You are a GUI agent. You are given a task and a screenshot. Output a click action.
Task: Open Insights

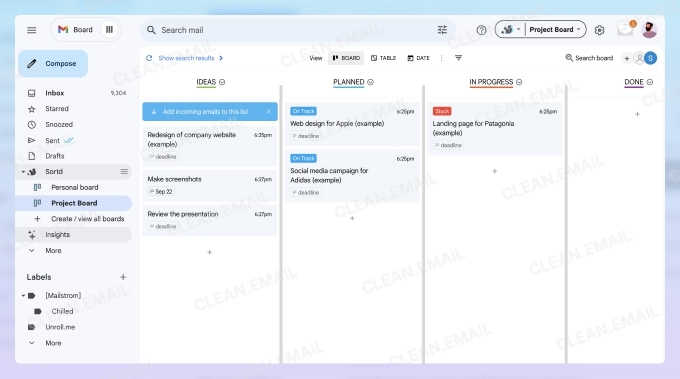tap(74, 235)
